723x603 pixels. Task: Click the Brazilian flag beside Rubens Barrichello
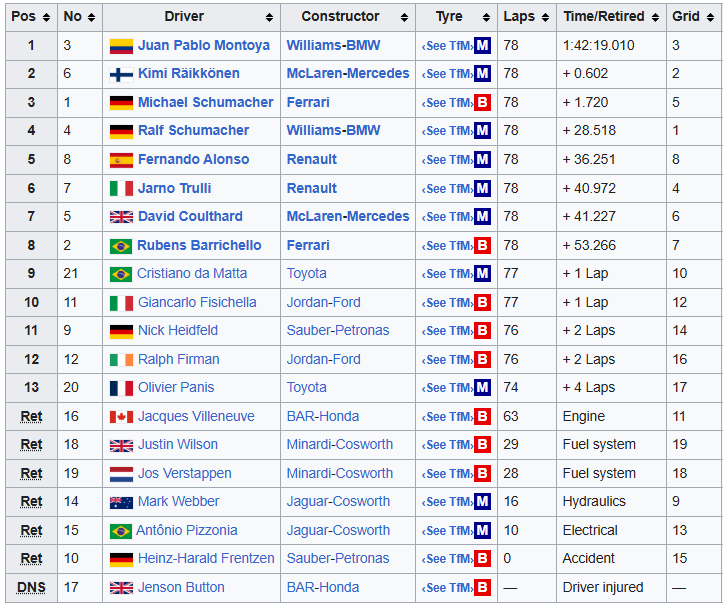coord(121,246)
